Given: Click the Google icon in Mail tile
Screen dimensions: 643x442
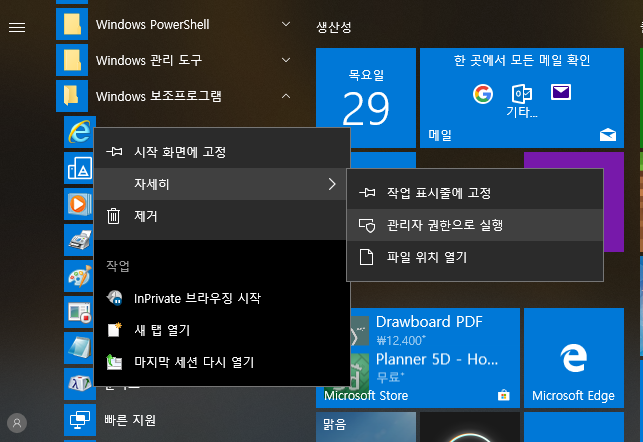Looking at the screenshot, I should coord(483,94).
